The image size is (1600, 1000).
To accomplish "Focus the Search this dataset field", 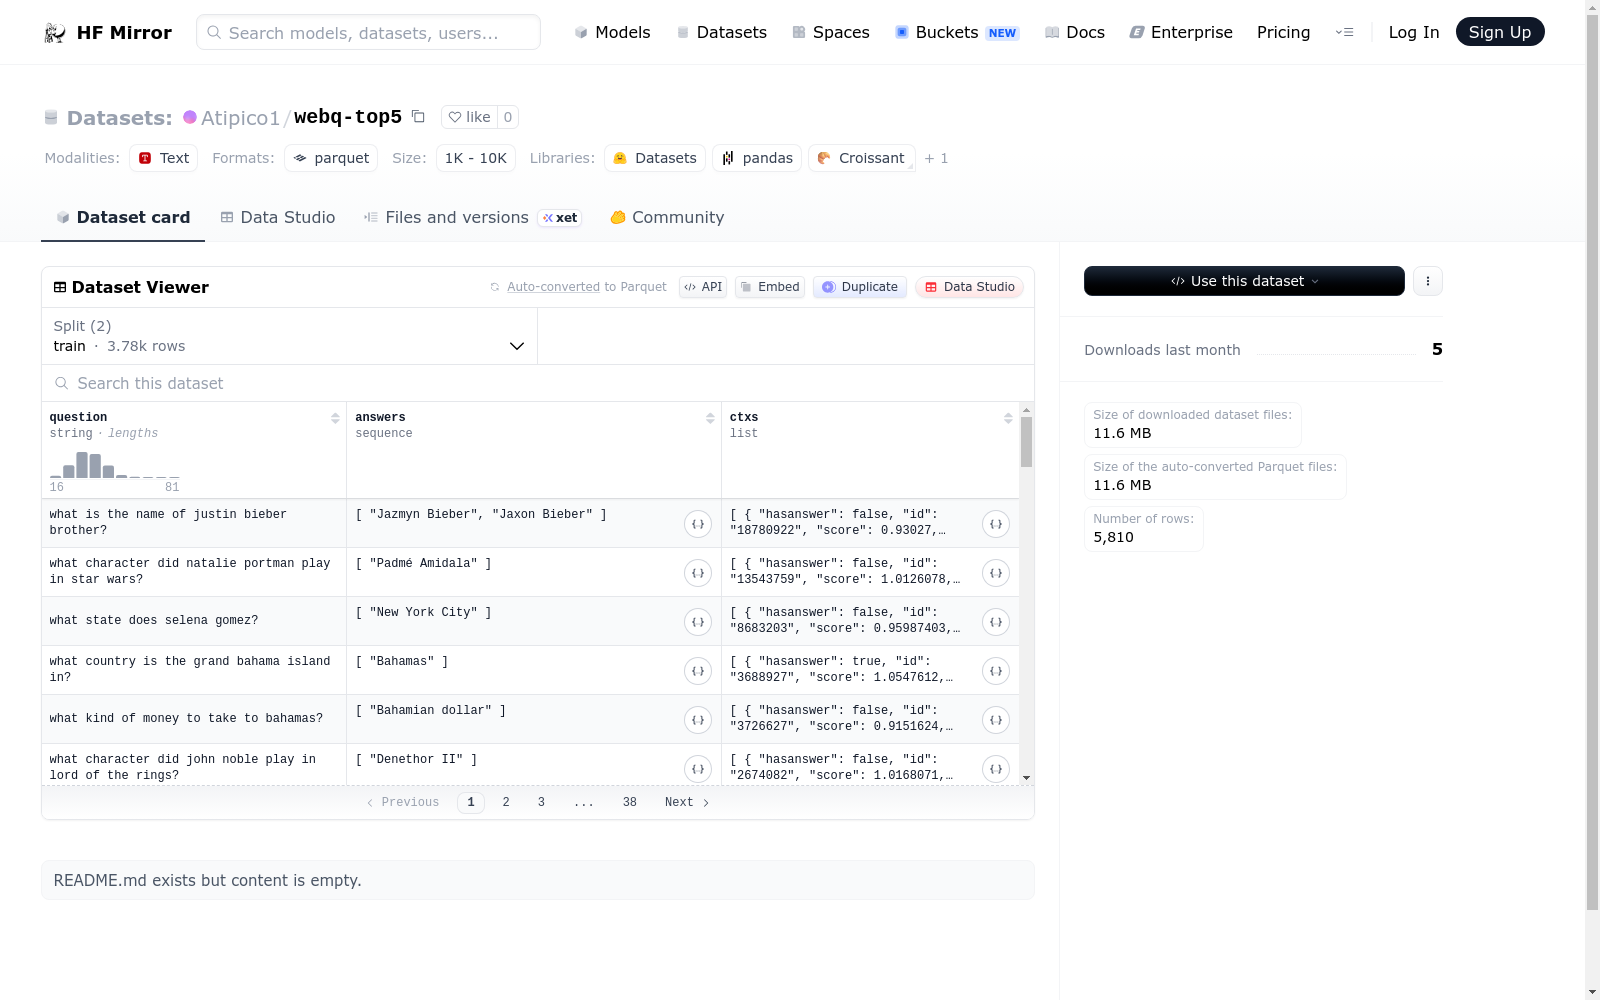I will point(538,383).
